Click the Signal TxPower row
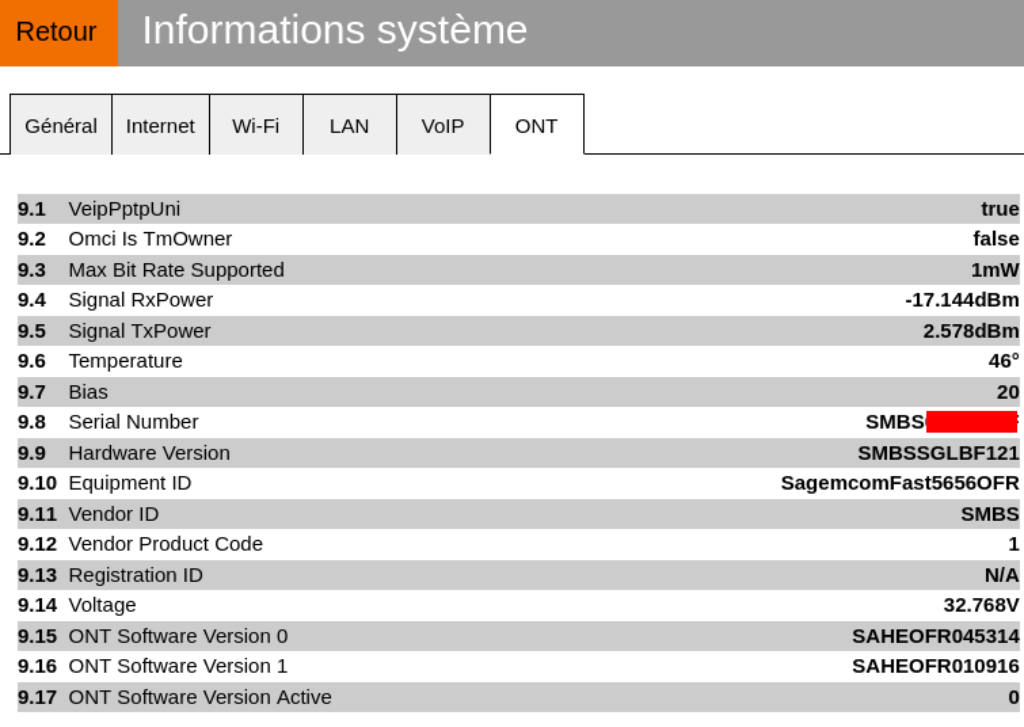This screenshot has width=1024, height=727. [x=518, y=331]
